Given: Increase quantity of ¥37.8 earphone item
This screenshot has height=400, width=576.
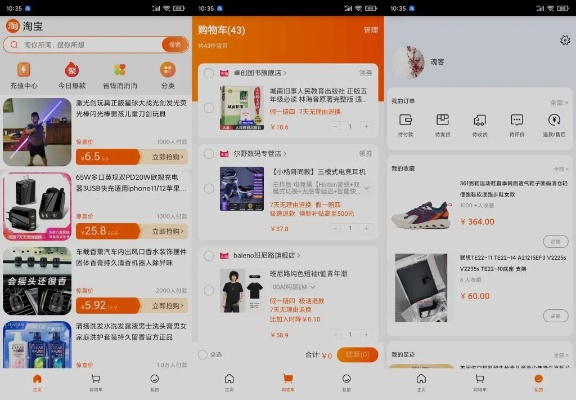Looking at the screenshot, I should (x=366, y=228).
